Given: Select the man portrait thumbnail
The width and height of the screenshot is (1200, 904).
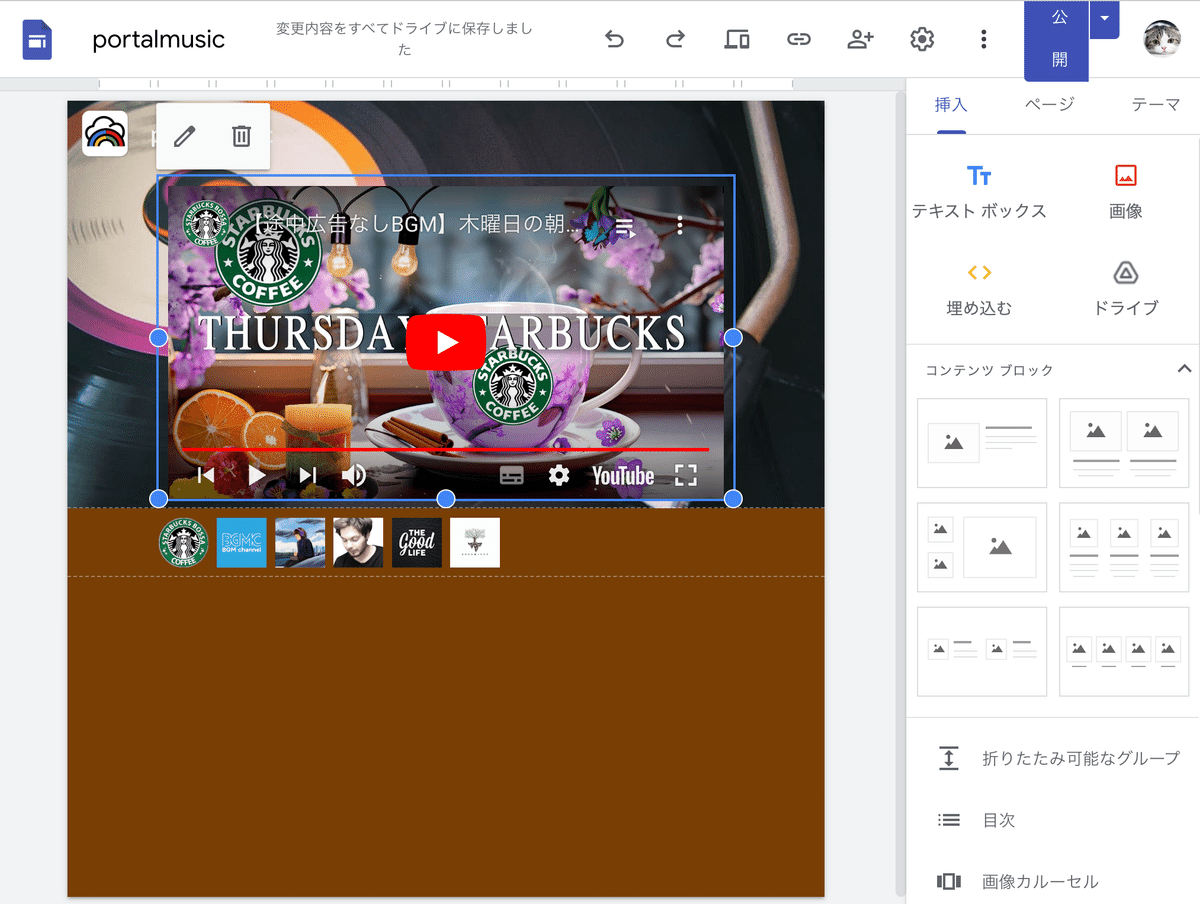Looking at the screenshot, I should tap(358, 543).
